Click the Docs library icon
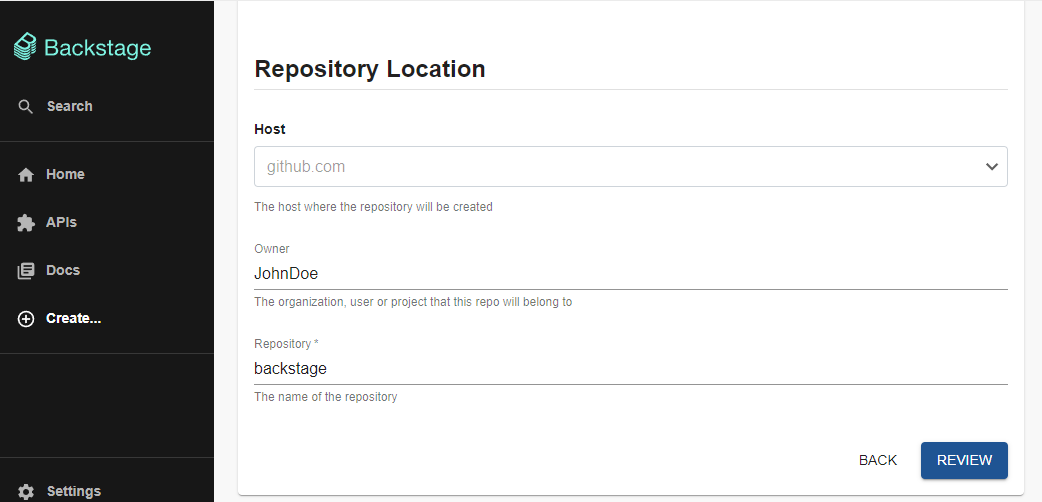The width and height of the screenshot is (1042, 502). click(x=26, y=271)
